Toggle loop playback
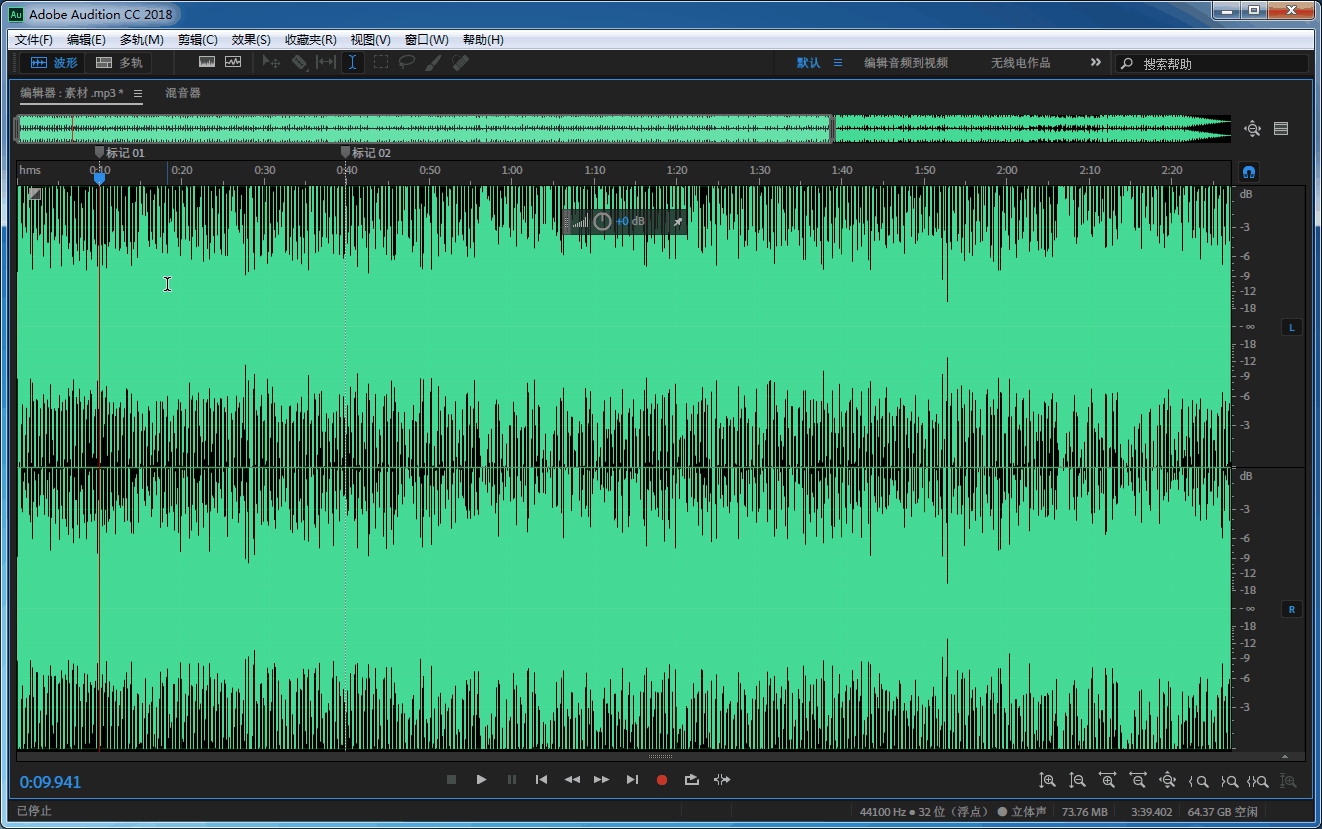The height and width of the screenshot is (829, 1322). point(692,780)
